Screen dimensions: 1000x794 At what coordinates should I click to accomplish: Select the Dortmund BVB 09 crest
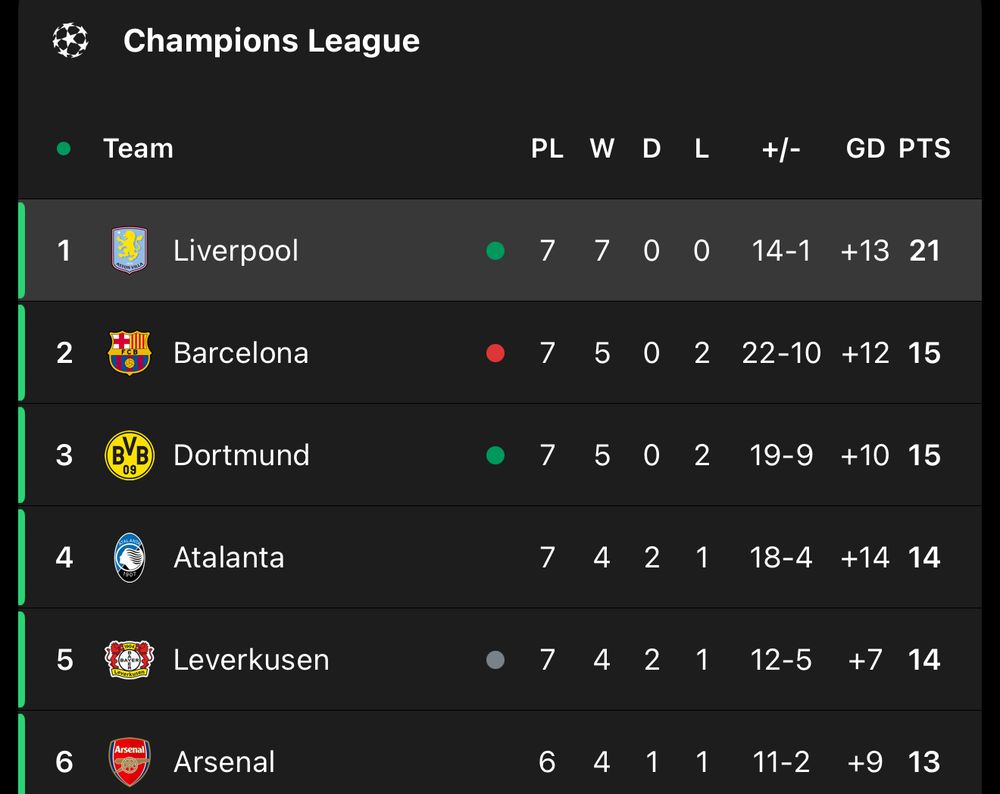tap(129, 455)
